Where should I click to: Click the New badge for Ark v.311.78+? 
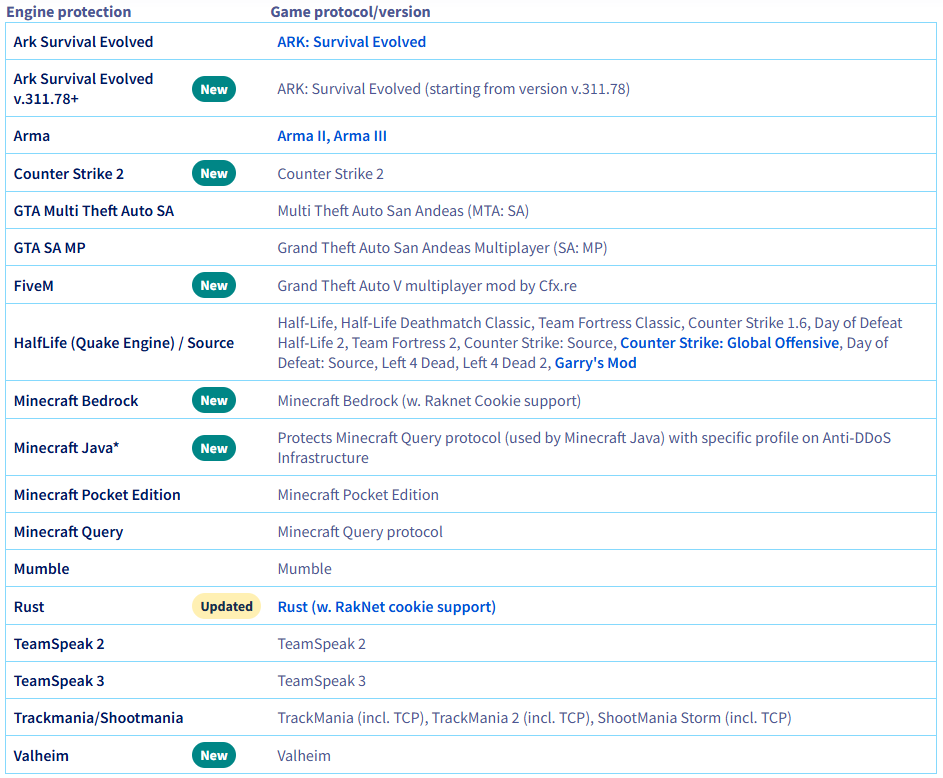(214, 90)
